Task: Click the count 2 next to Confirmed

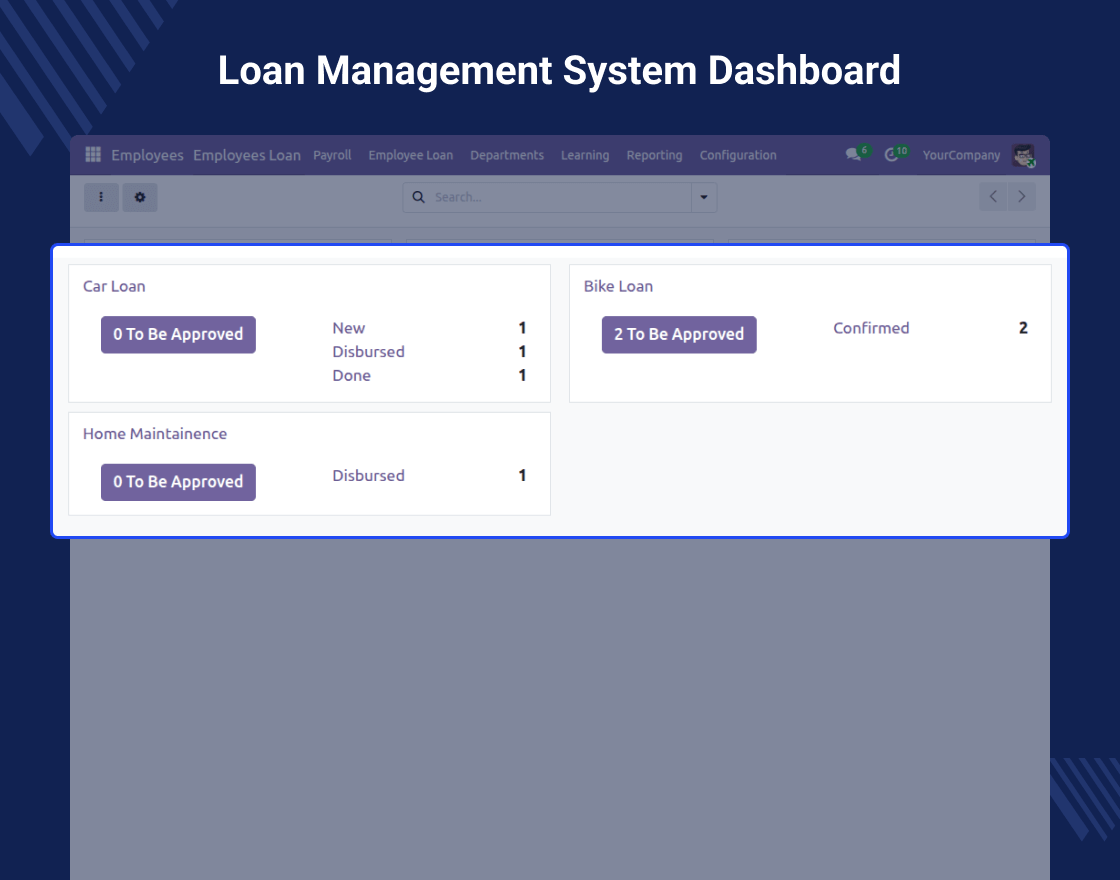Action: point(1023,328)
